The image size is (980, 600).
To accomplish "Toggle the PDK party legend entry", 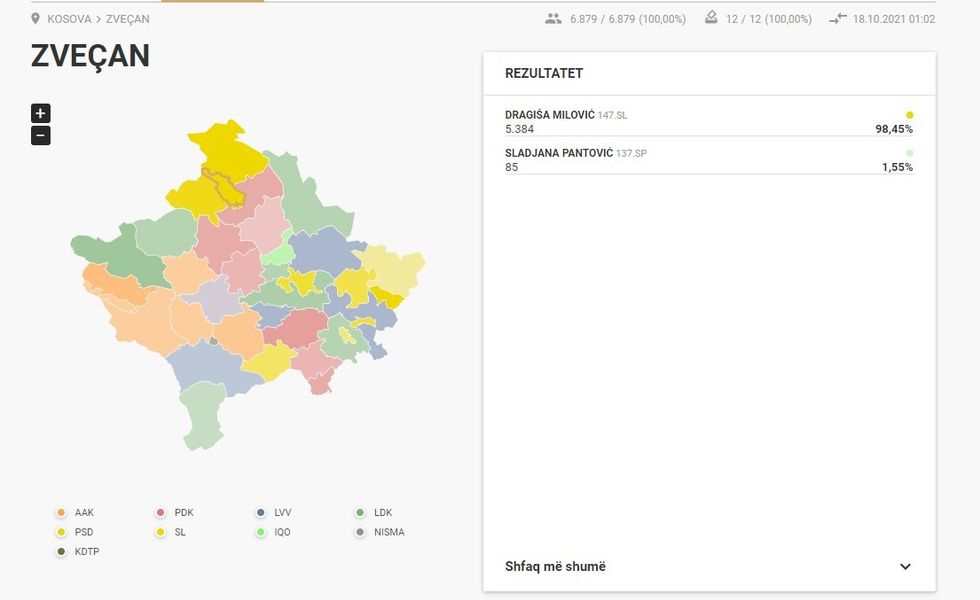I will [175, 513].
